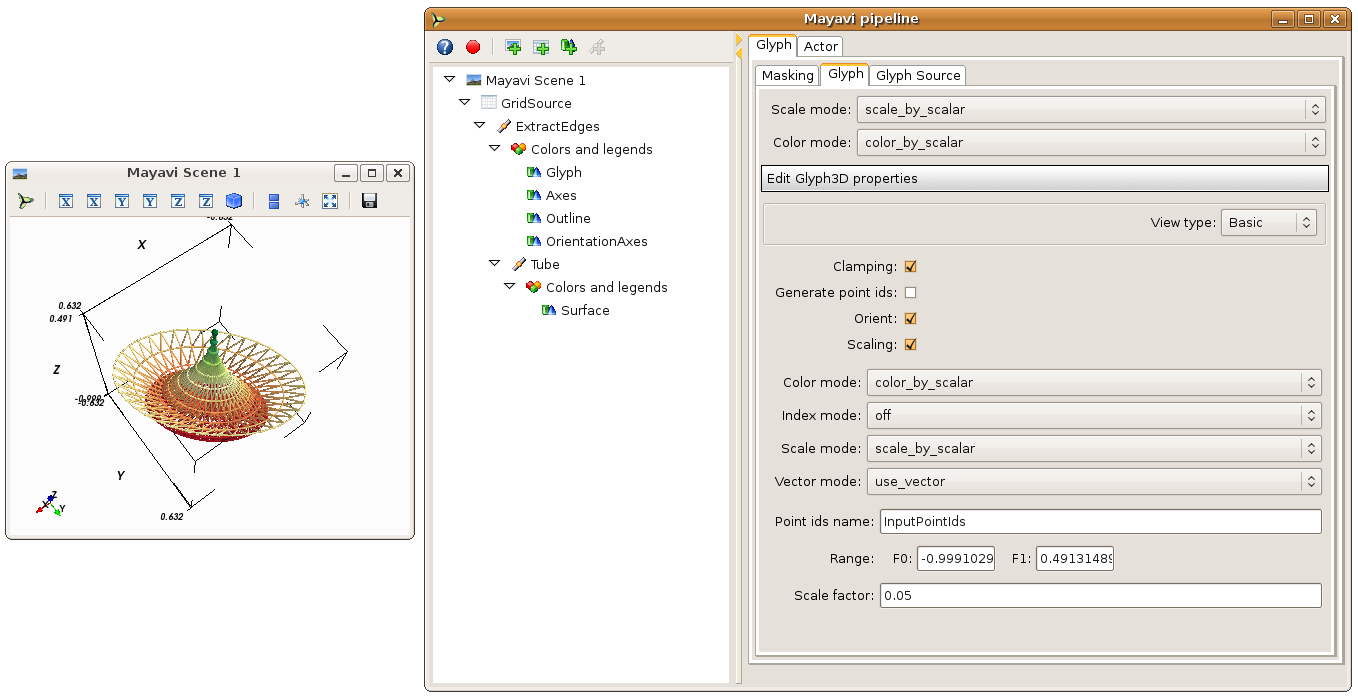Screen dimensions: 1358x698
Task: Collapse the ExtractEdges tree node
Action: [479, 126]
